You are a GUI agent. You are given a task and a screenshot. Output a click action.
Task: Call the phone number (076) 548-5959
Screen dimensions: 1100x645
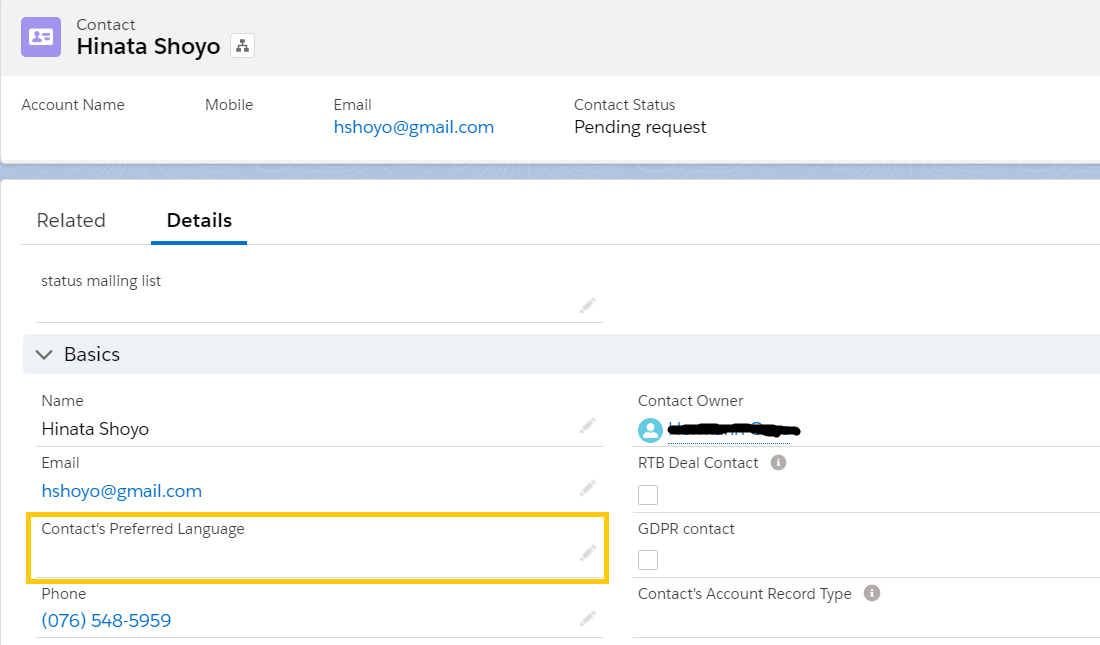(x=106, y=621)
